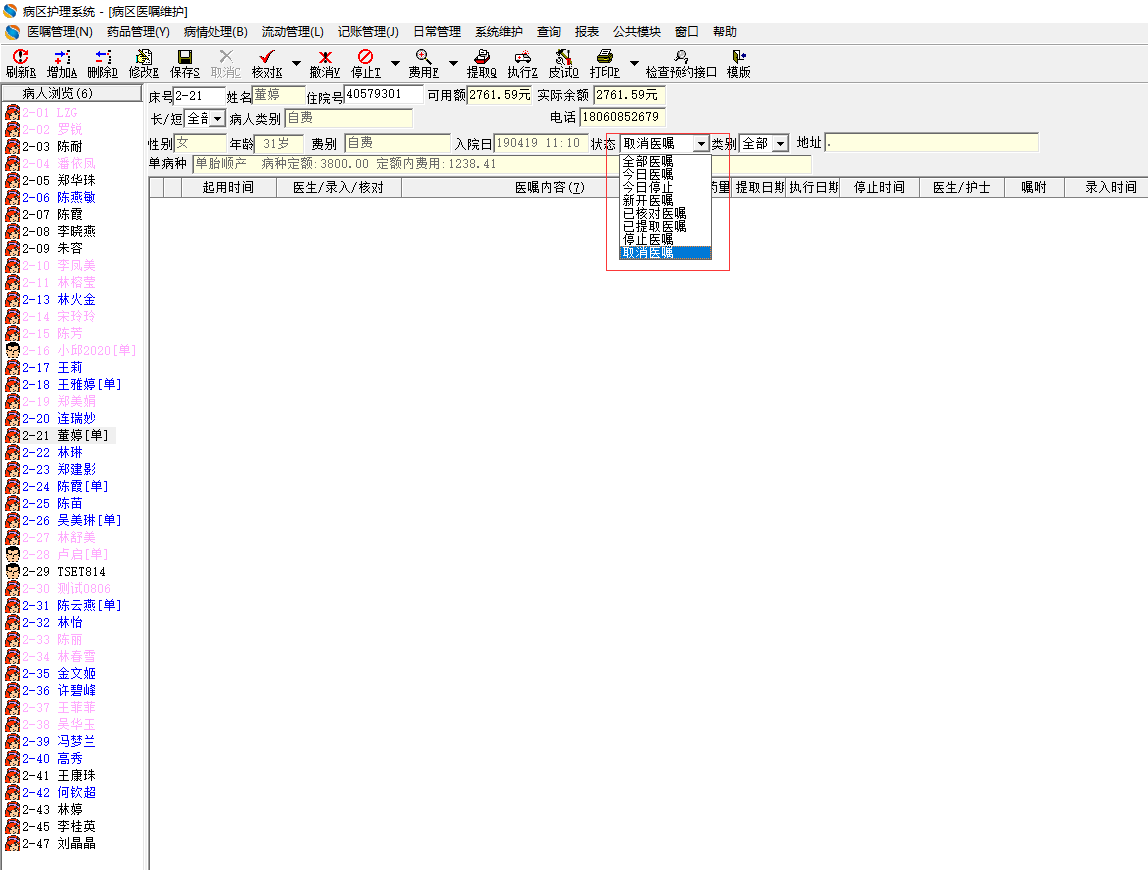Screen dimensions: 1148x870
Task: Click the 停止T stop icon
Action: pos(365,57)
